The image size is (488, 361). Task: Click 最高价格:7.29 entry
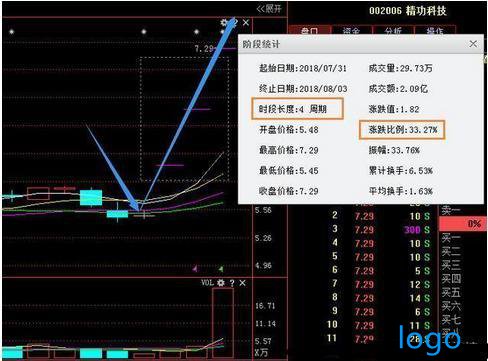click(289, 150)
